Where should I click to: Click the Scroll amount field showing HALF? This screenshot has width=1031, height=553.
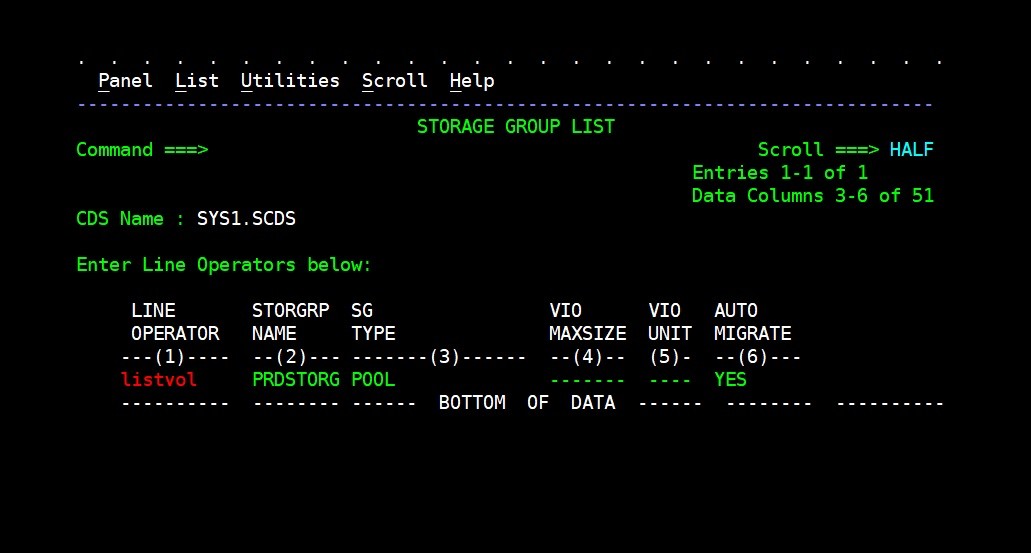coord(911,150)
